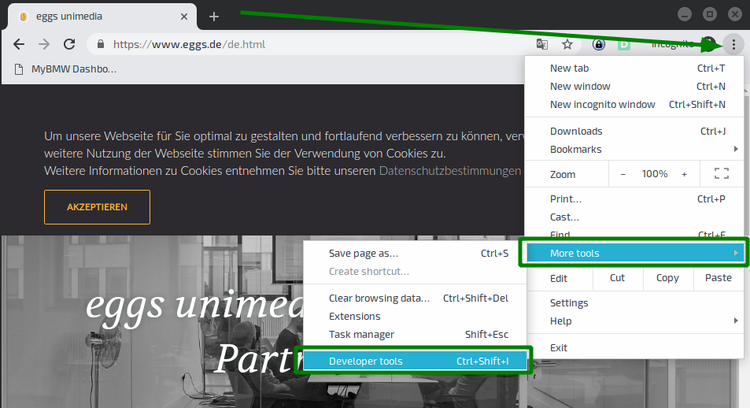Click the browser back arrow
Image resolution: width=750 pixels, height=408 pixels.
pos(18,44)
